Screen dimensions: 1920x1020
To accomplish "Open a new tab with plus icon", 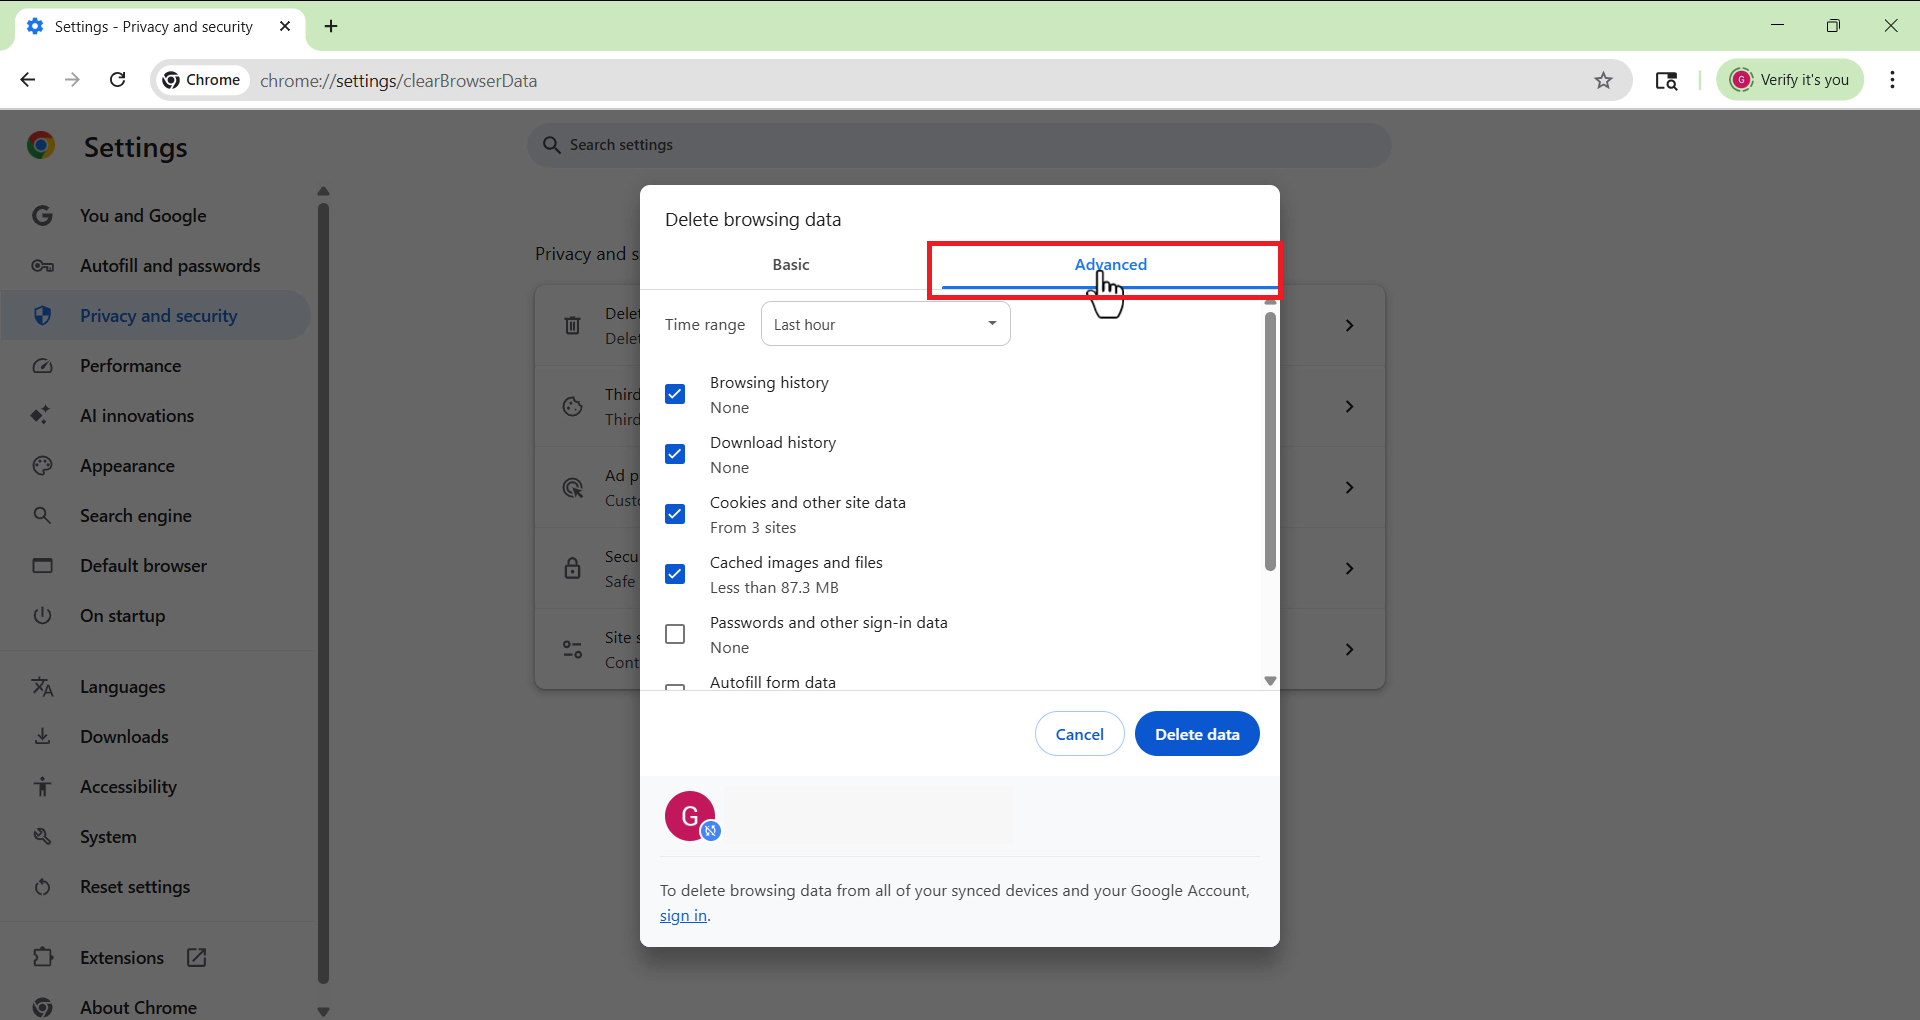I will tap(331, 27).
